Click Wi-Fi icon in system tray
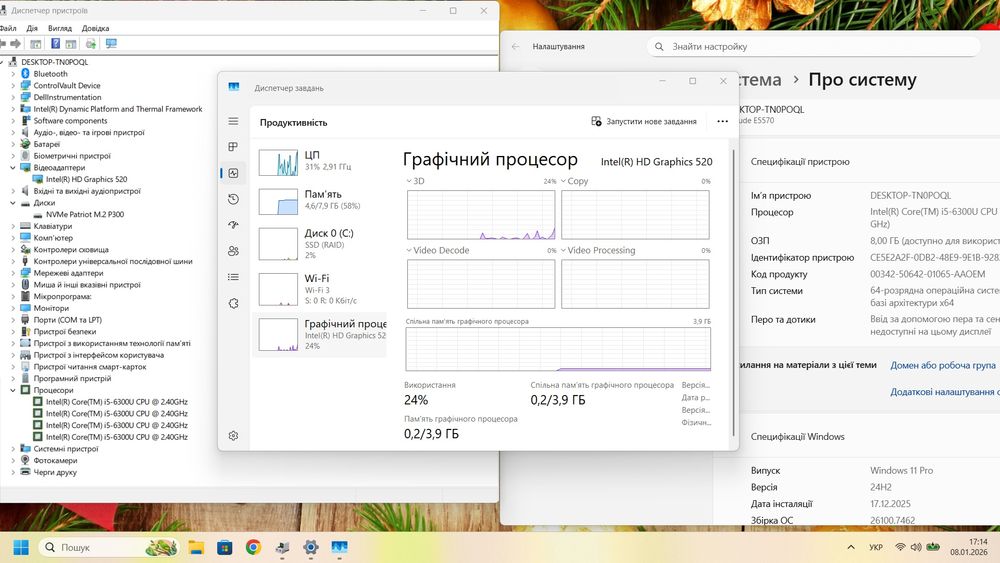1000x563 pixels. tap(900, 547)
